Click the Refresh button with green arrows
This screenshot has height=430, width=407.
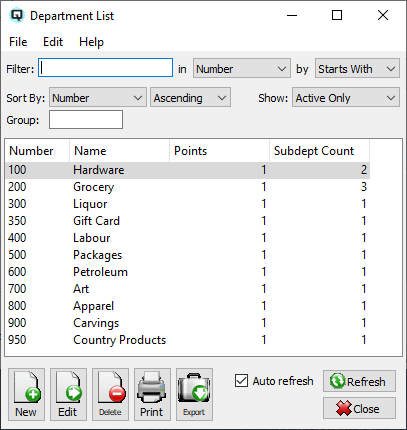click(x=359, y=381)
